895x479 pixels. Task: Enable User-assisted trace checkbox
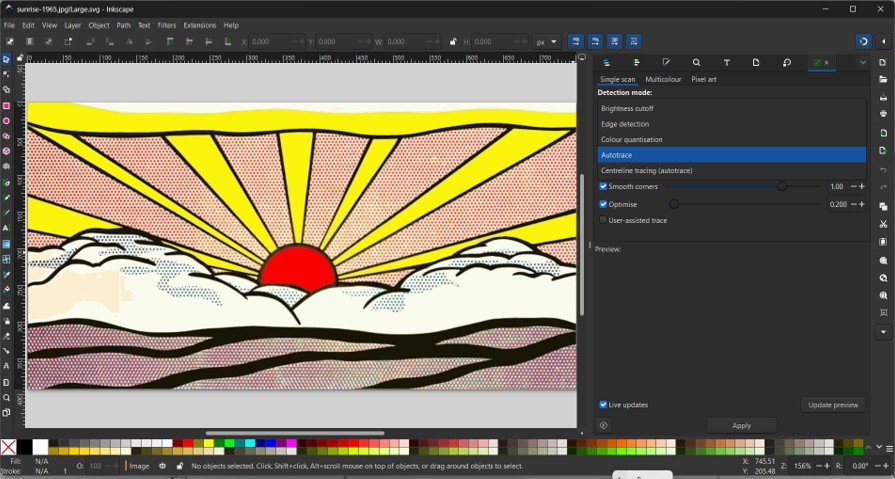click(603, 220)
